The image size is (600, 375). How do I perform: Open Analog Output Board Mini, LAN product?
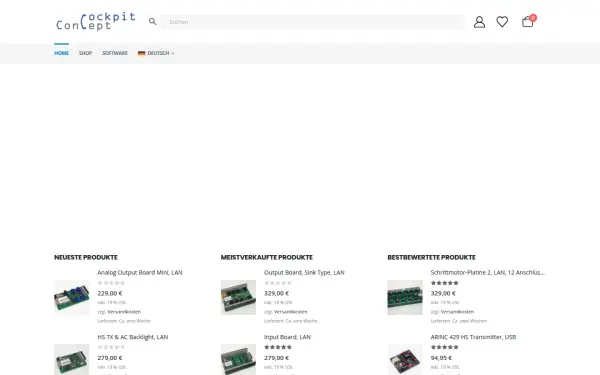coord(140,272)
